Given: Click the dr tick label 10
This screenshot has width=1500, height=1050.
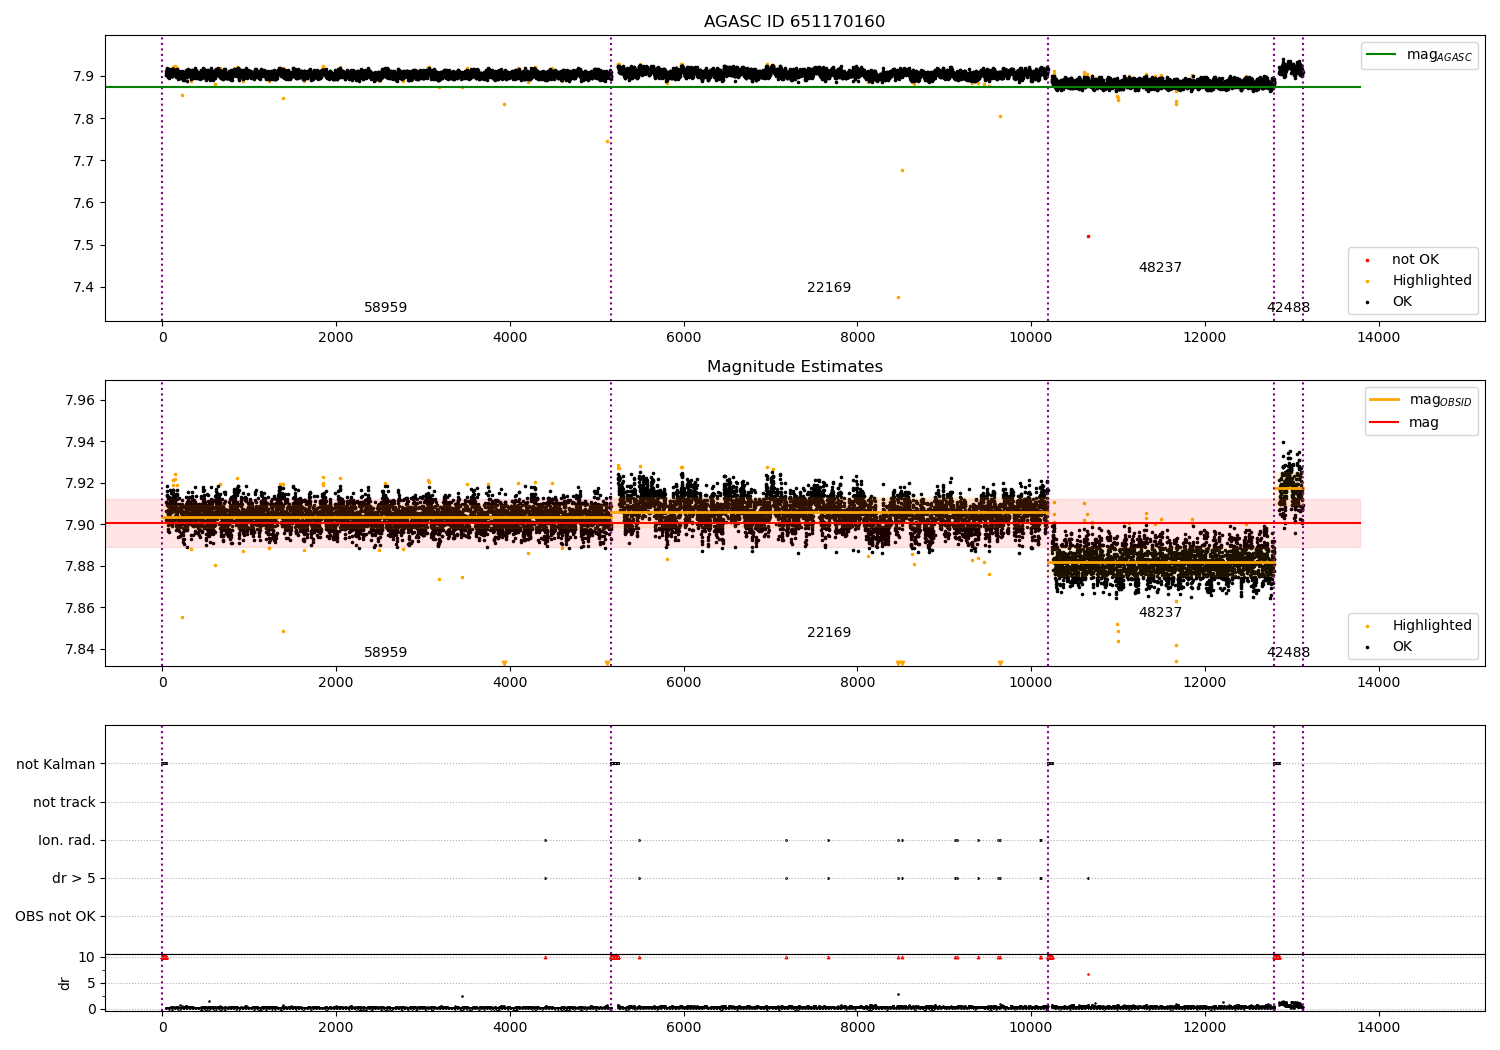Looking at the screenshot, I should [87, 958].
